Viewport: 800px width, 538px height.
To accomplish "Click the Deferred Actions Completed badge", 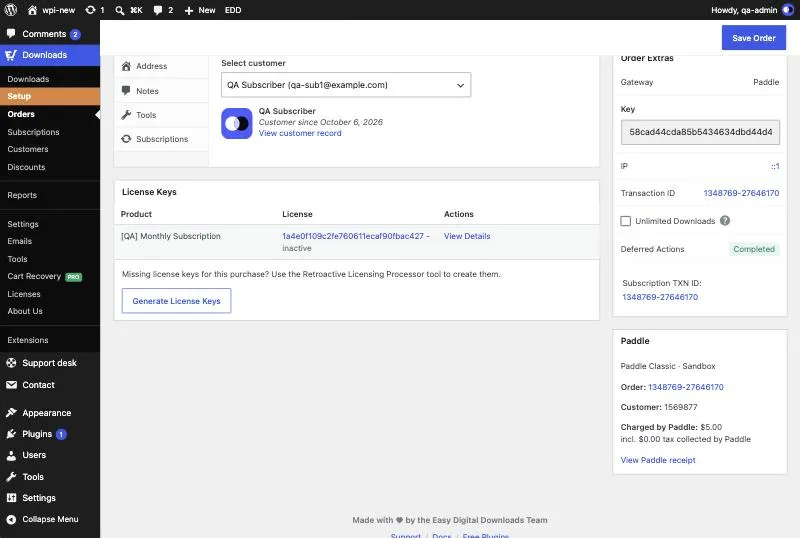I will point(754,249).
